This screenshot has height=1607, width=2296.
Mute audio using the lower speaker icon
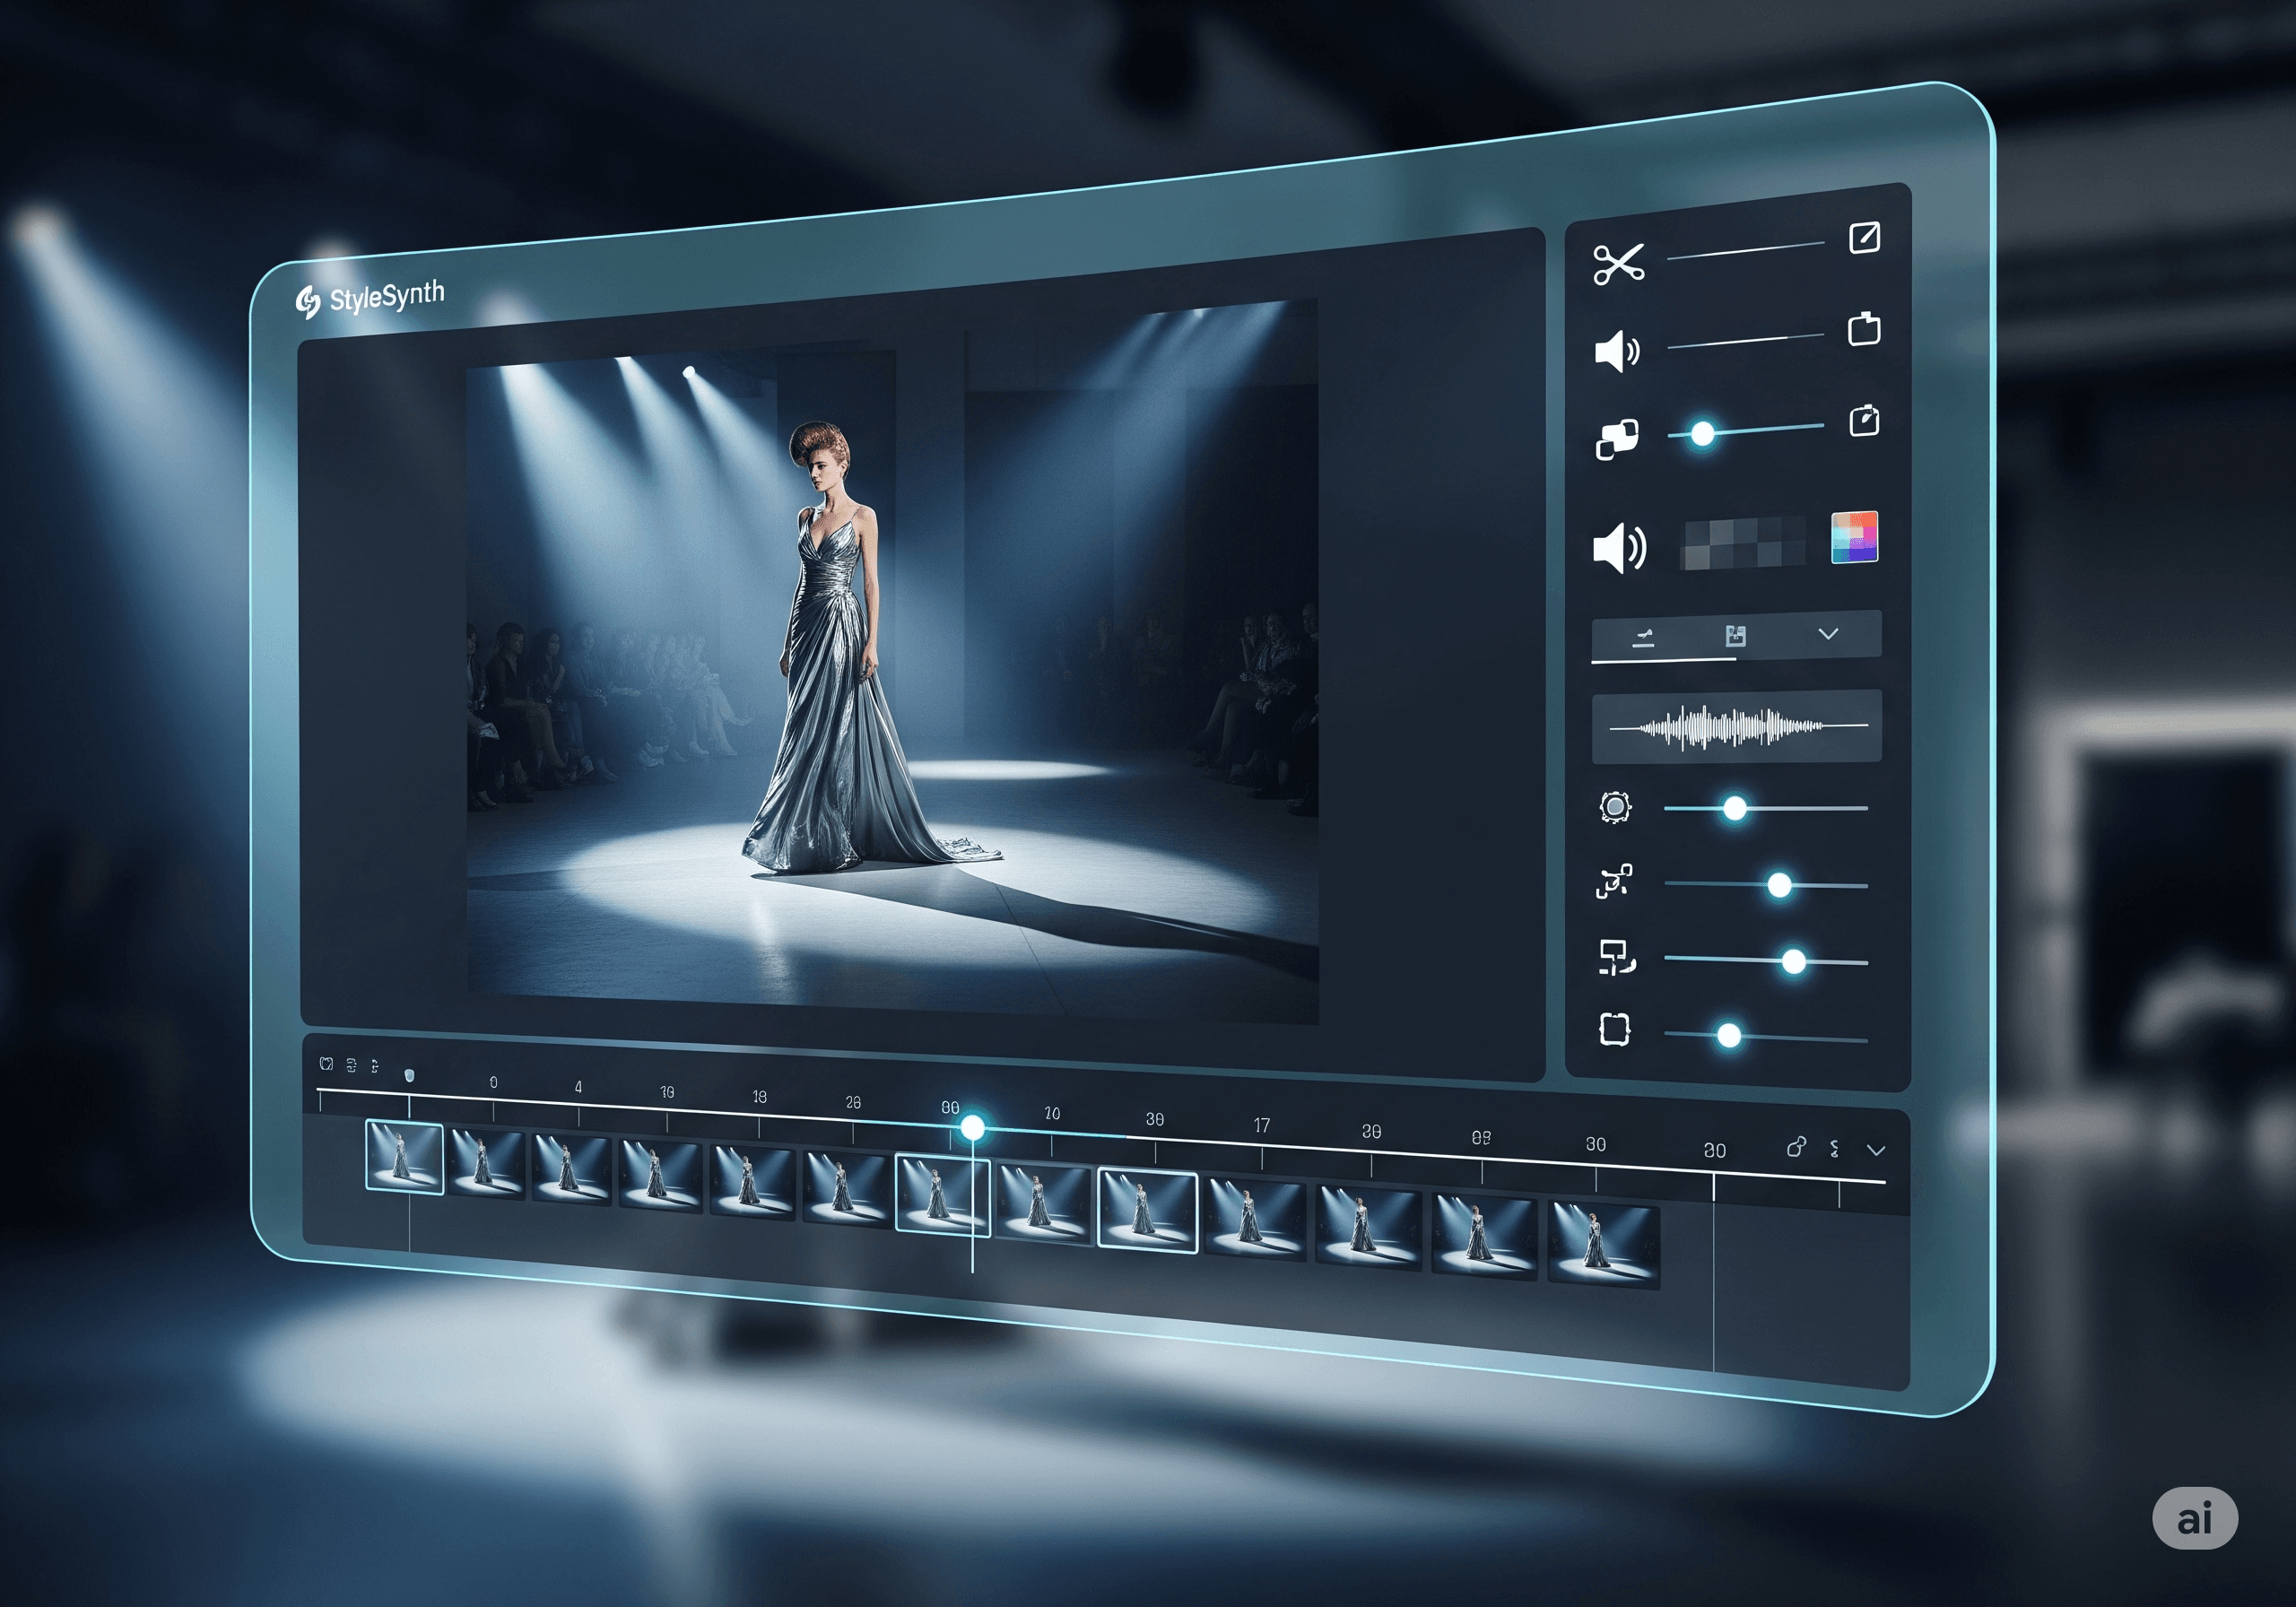[1619, 548]
